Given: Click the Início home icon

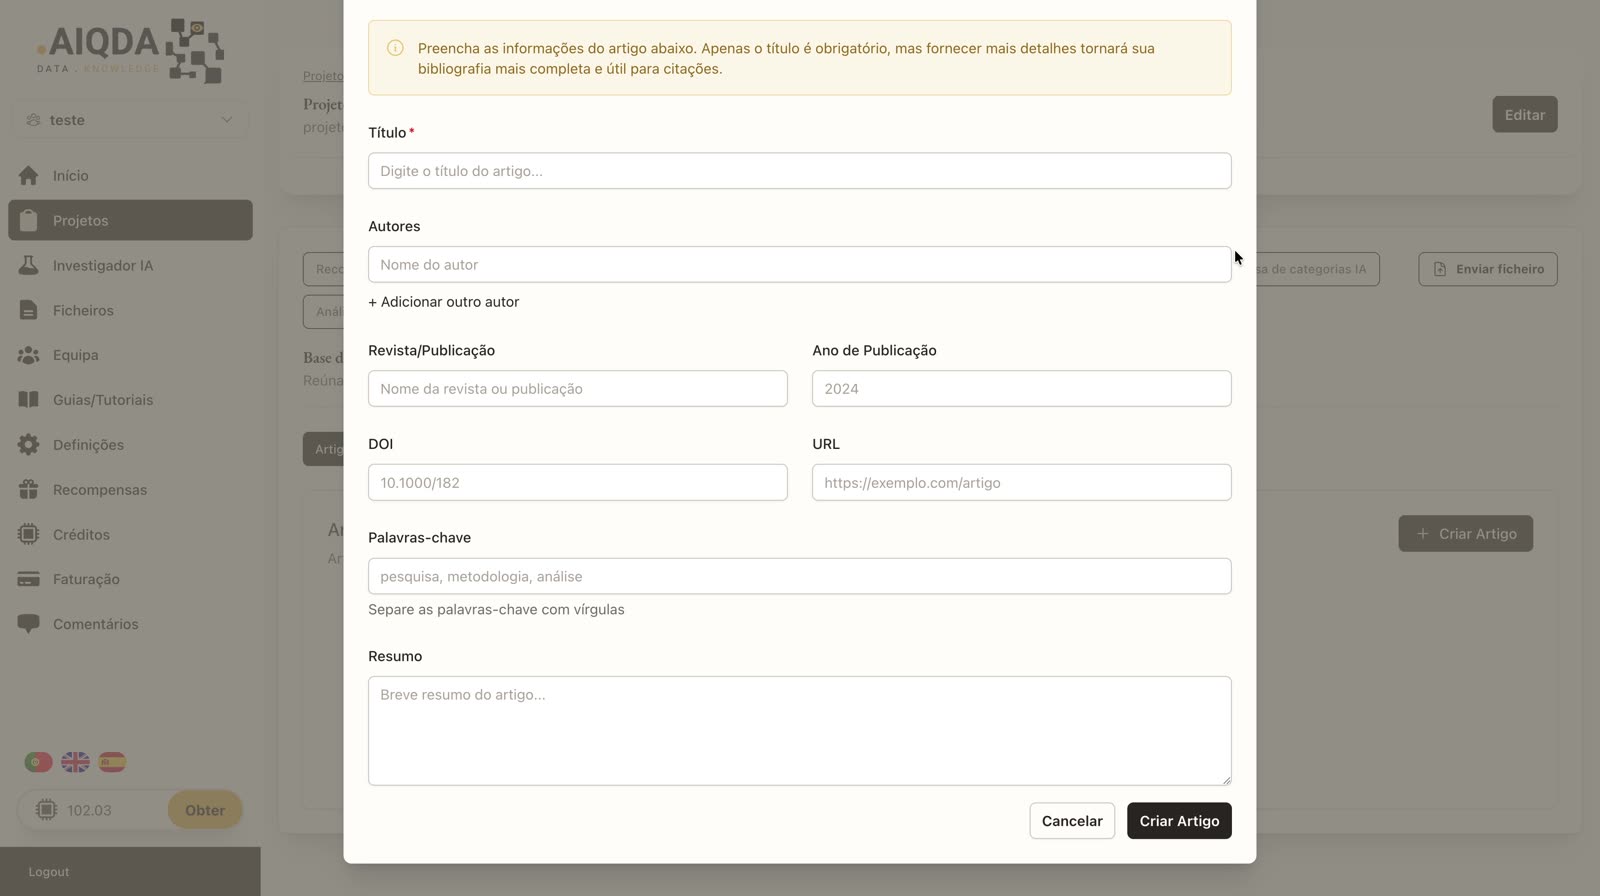Looking at the screenshot, I should 28,176.
